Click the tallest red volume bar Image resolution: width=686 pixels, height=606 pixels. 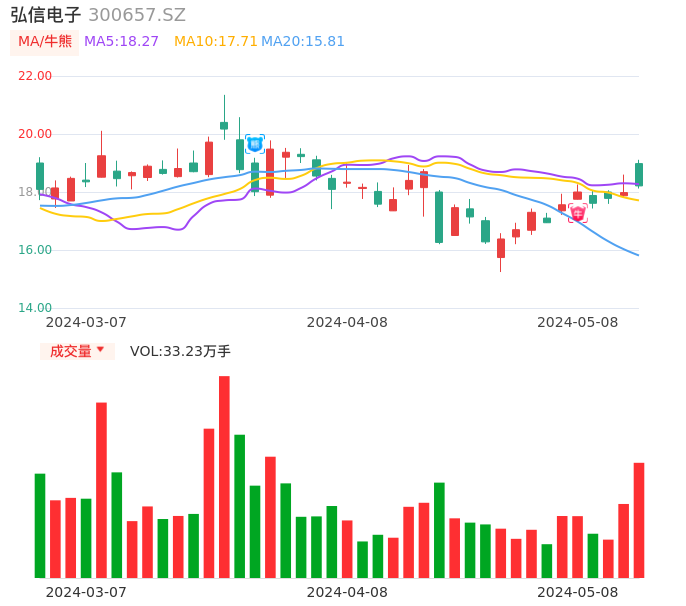point(224,476)
